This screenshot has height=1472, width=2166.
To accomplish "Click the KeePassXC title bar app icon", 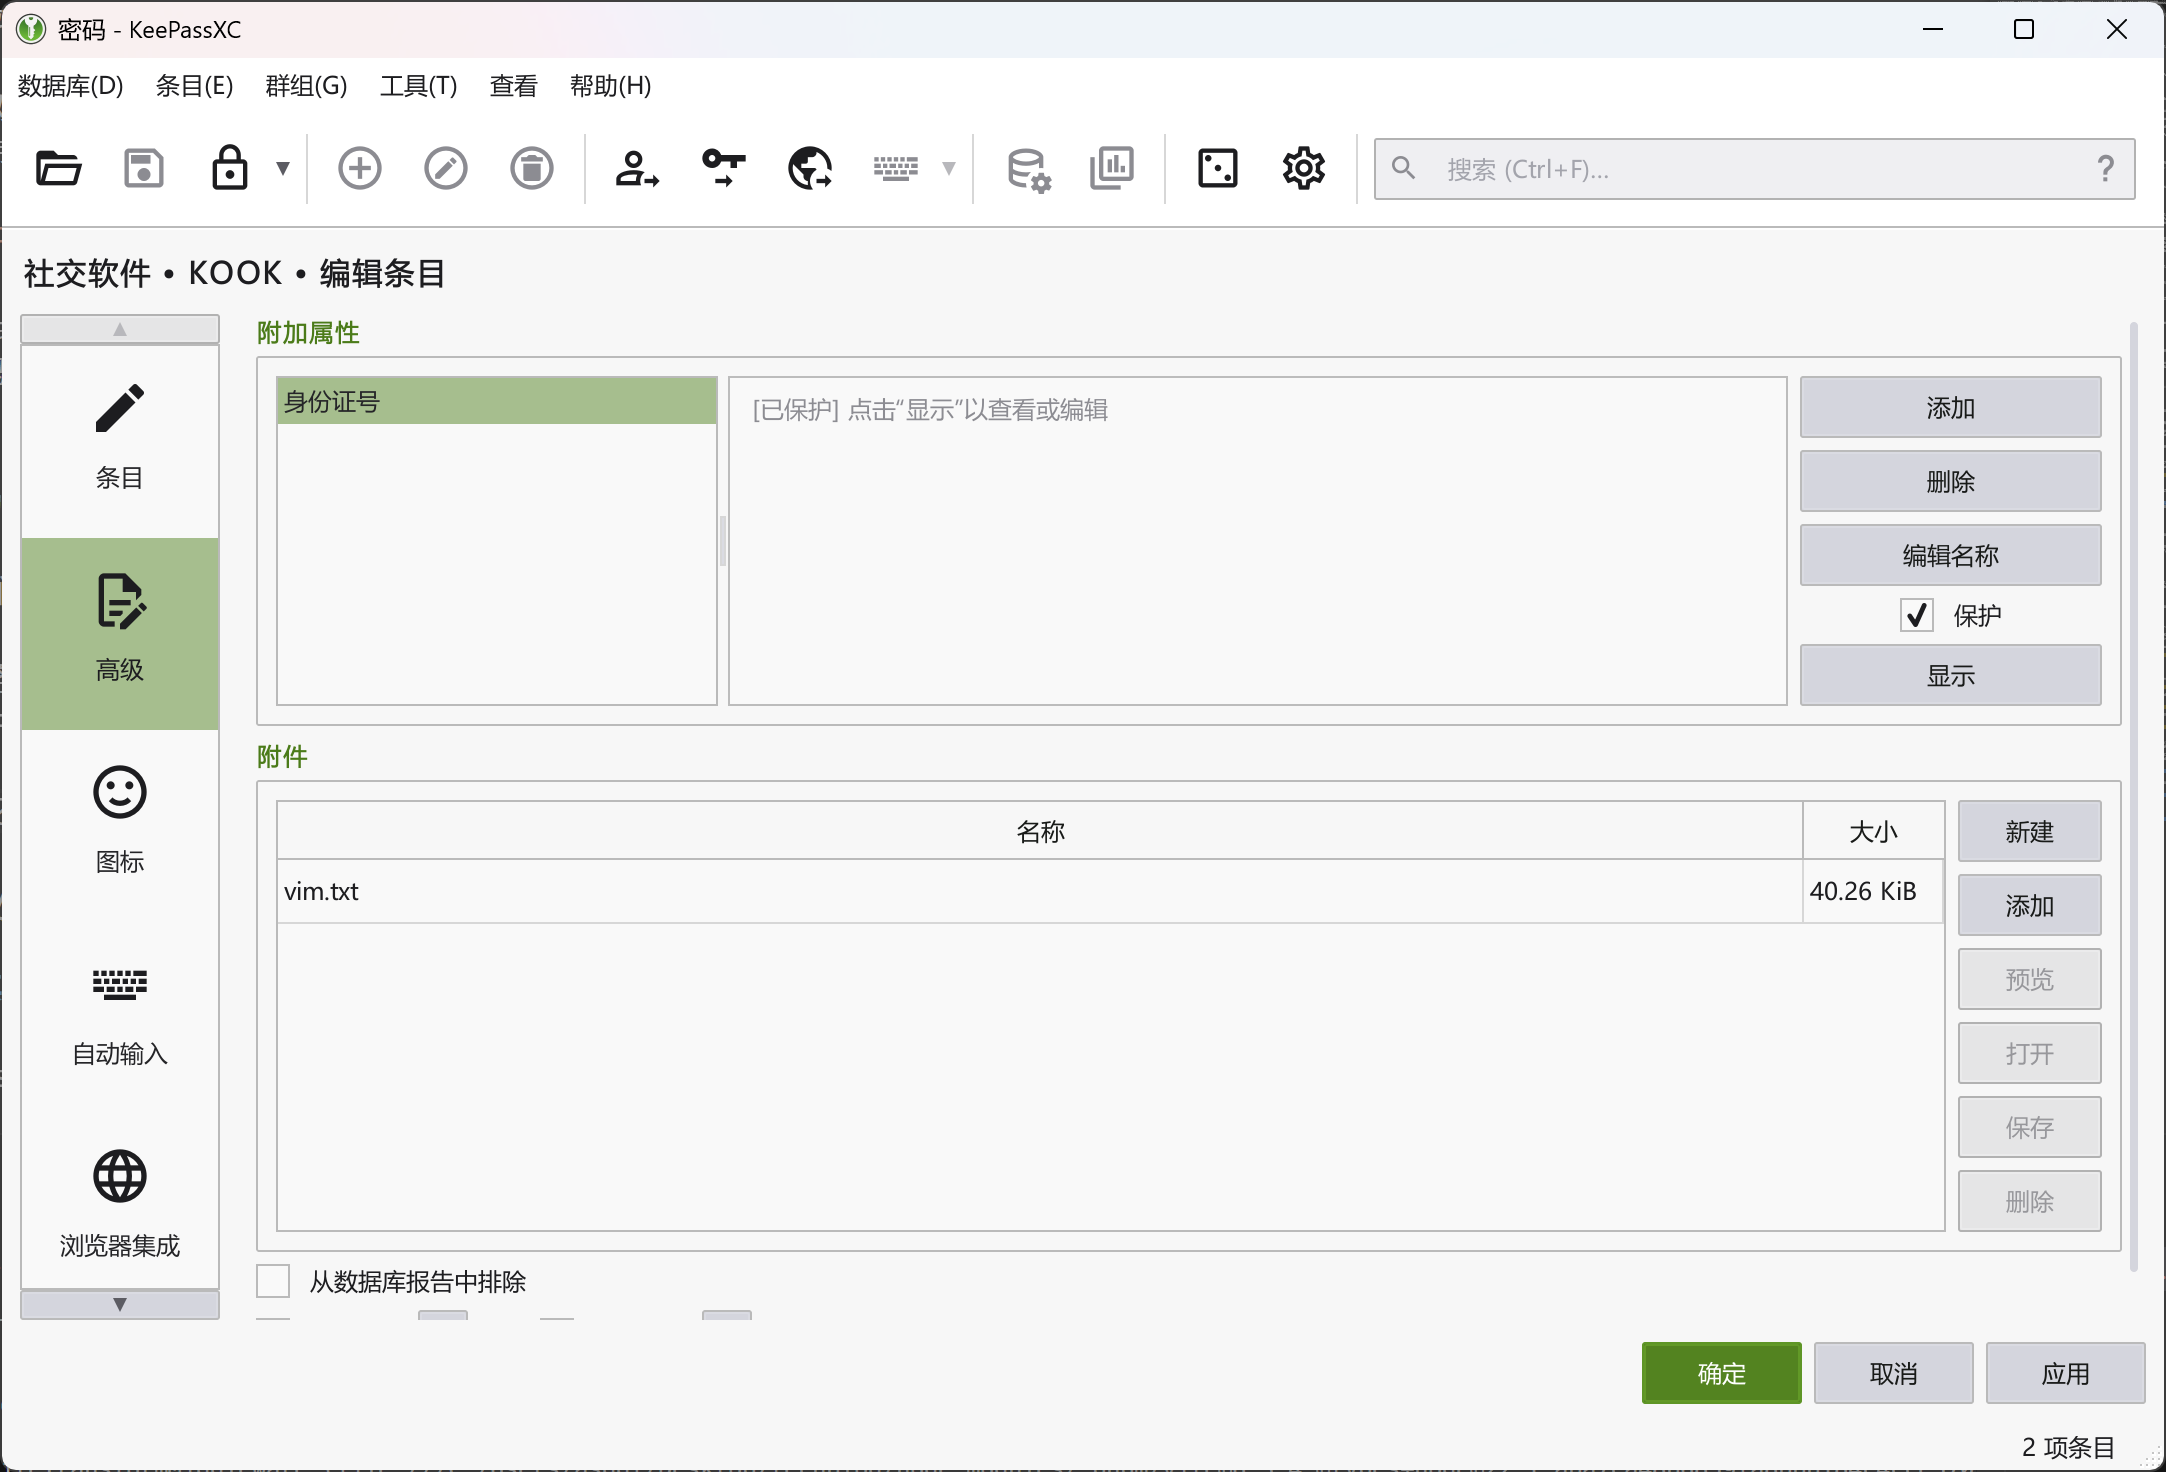I will pyautogui.click(x=31, y=29).
